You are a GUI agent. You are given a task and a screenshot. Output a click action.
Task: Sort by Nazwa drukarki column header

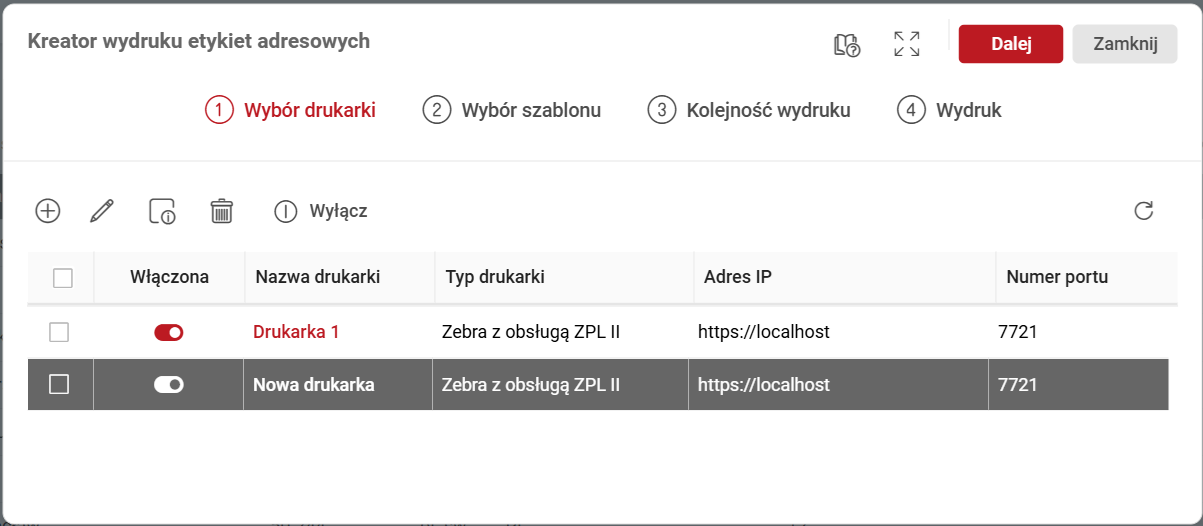[318, 277]
